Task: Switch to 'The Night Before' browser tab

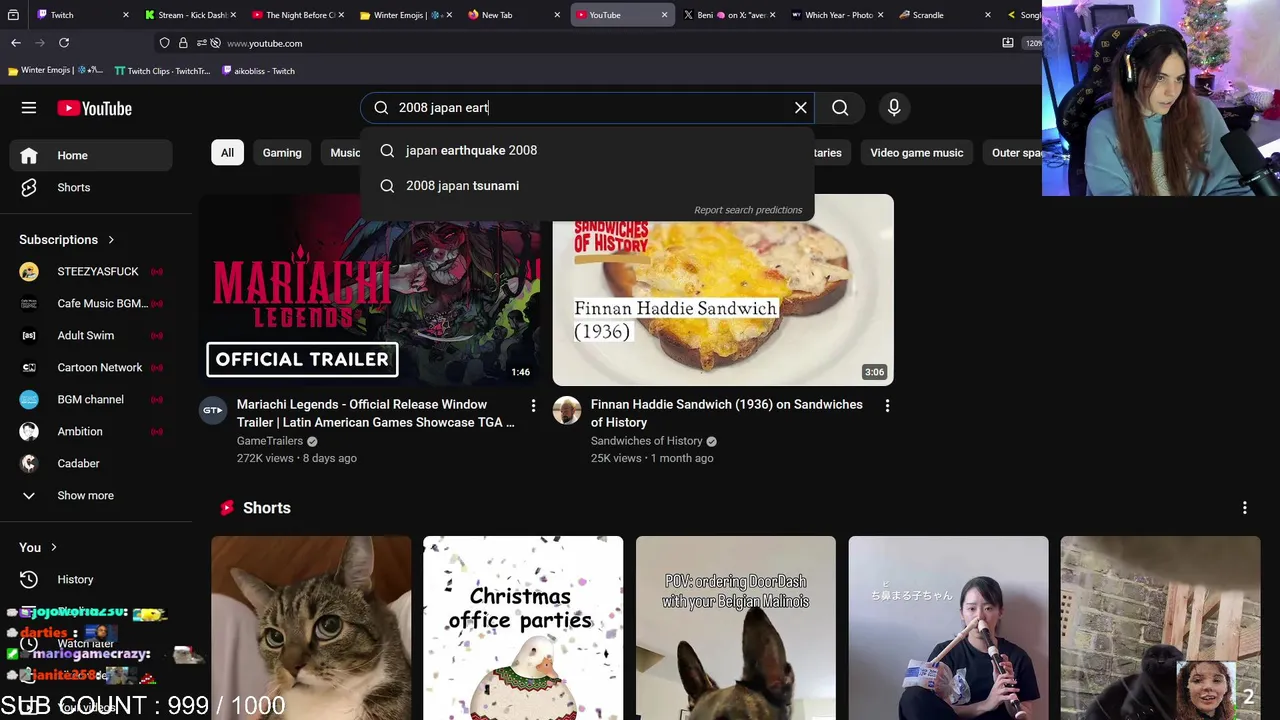Action: tap(298, 15)
